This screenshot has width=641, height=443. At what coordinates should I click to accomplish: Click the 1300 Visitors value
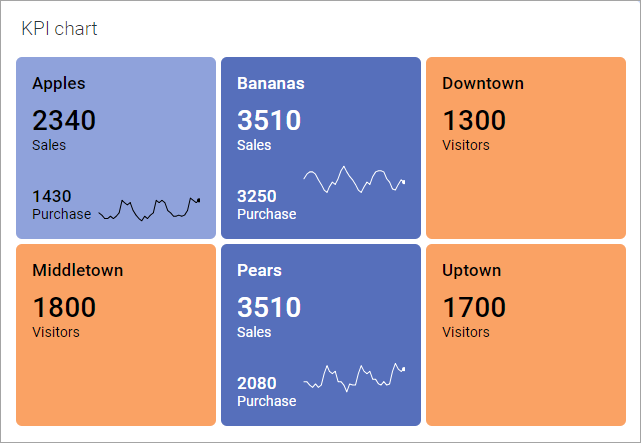[x=474, y=121]
